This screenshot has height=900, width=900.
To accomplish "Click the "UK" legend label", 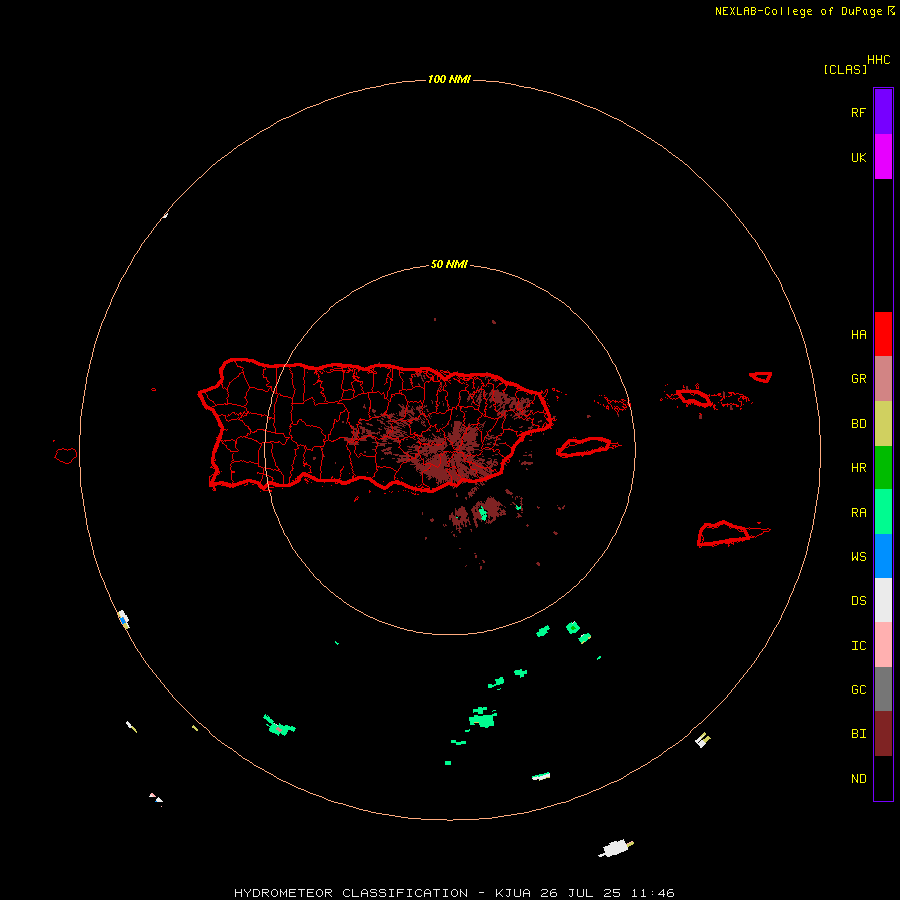I will pyautogui.click(x=858, y=158).
